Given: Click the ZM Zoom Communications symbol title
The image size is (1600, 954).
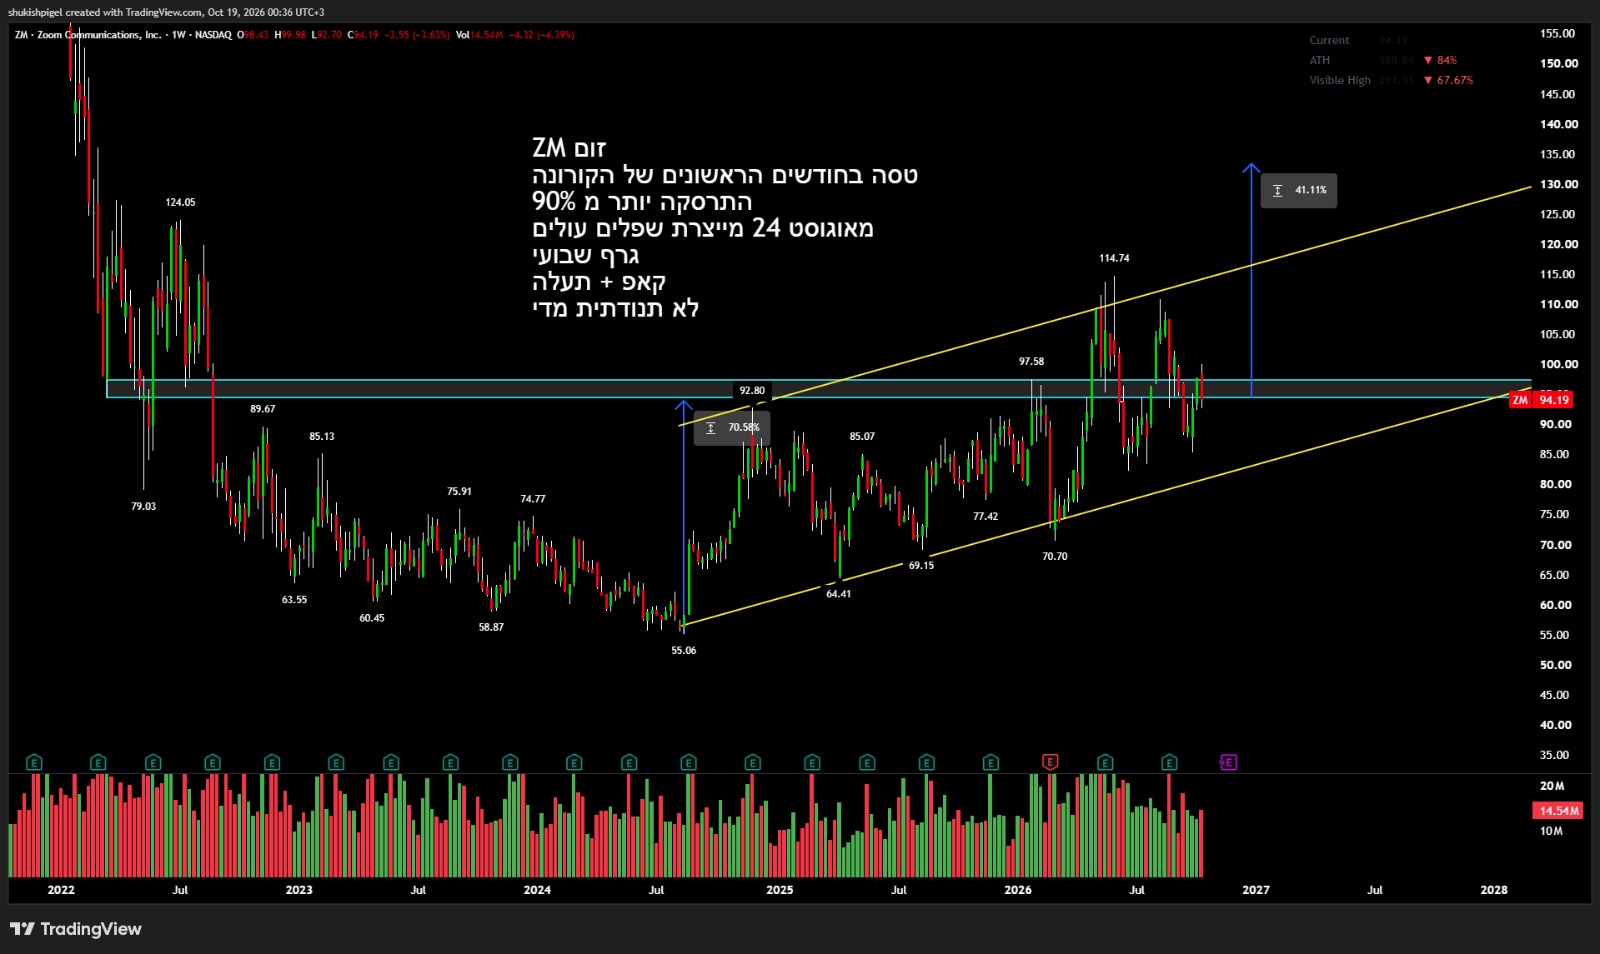Looking at the screenshot, I should tap(88, 35).
